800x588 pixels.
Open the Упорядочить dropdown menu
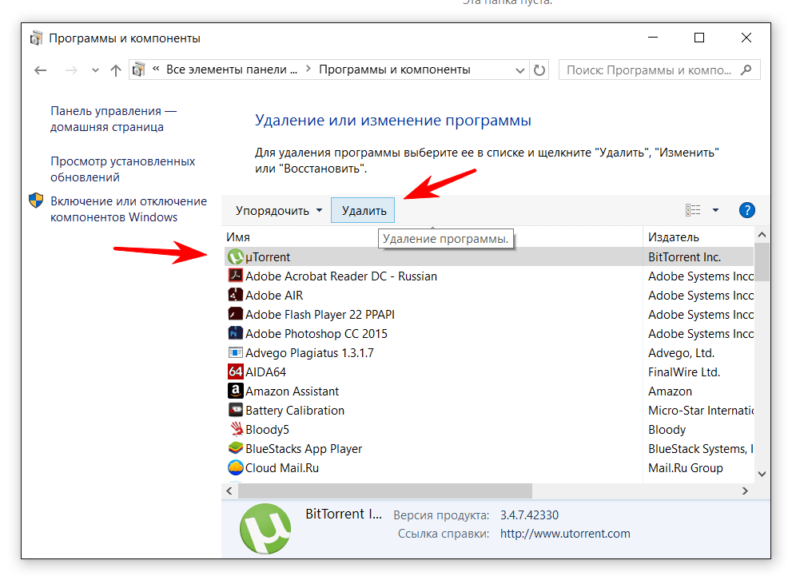click(x=279, y=211)
